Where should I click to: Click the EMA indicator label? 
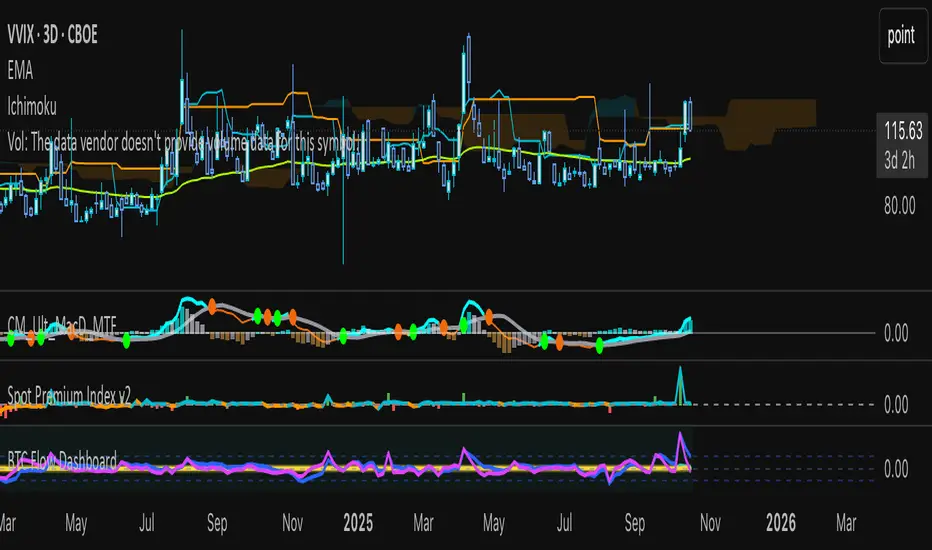coord(23,72)
